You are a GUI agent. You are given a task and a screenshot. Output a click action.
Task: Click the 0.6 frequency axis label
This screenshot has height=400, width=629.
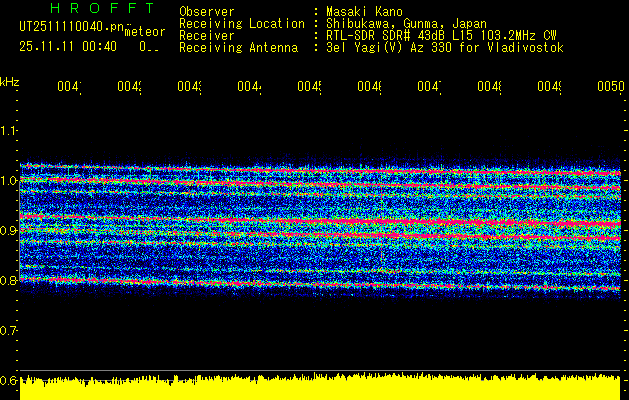(8, 380)
